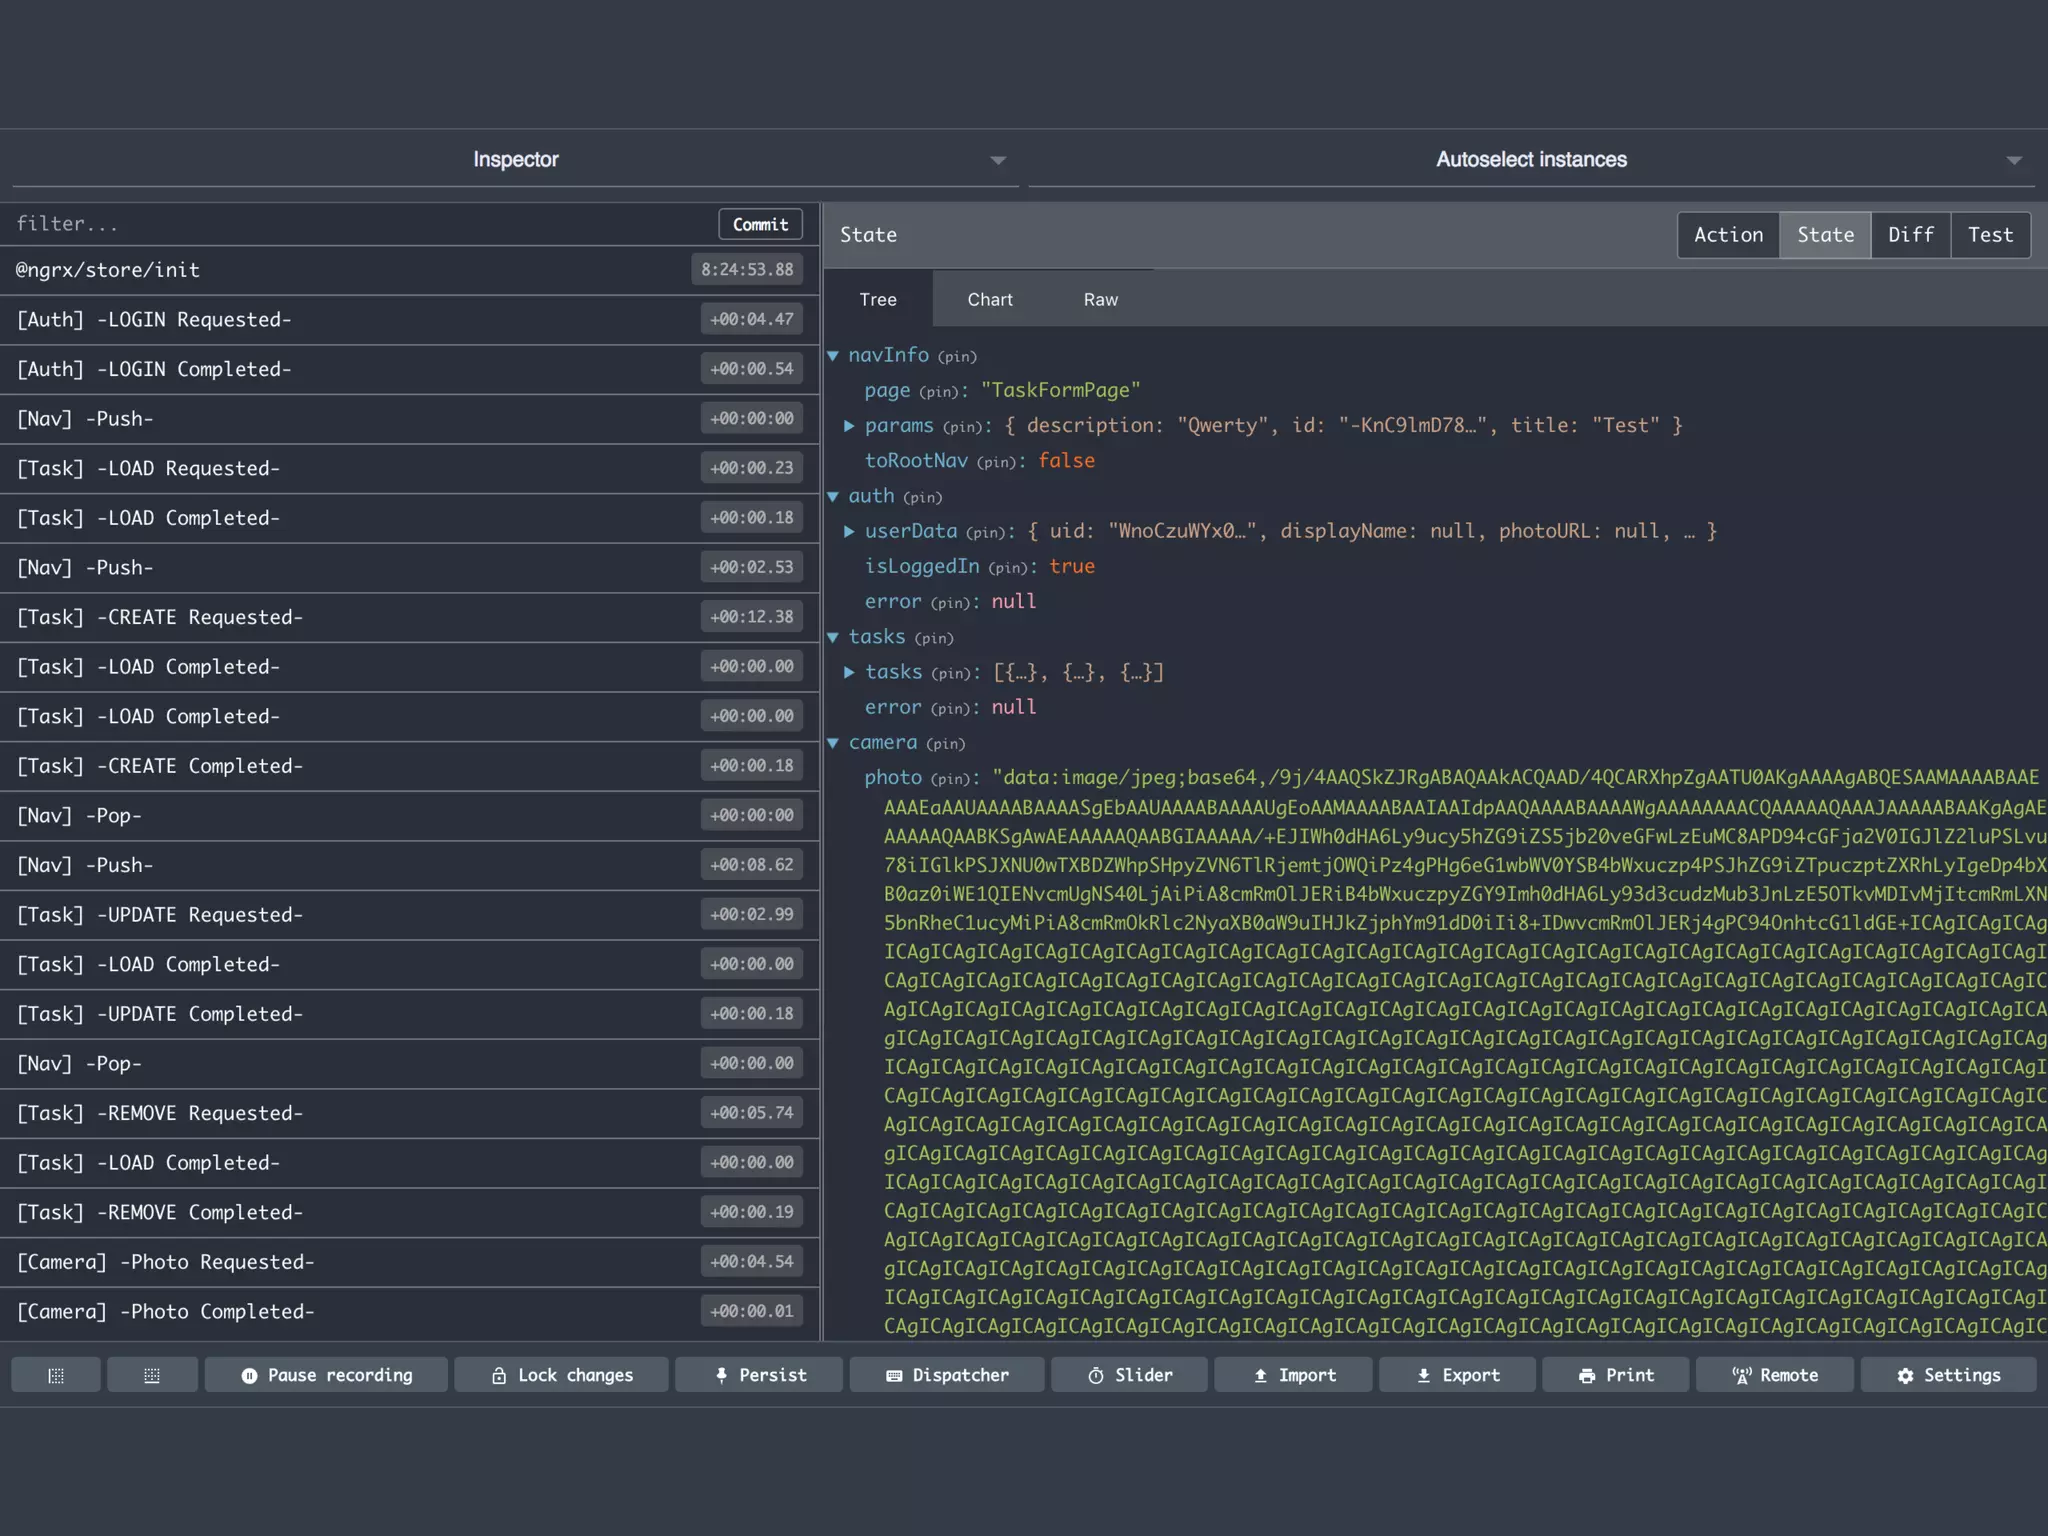Click the bottom panel layout icon button

(152, 1375)
